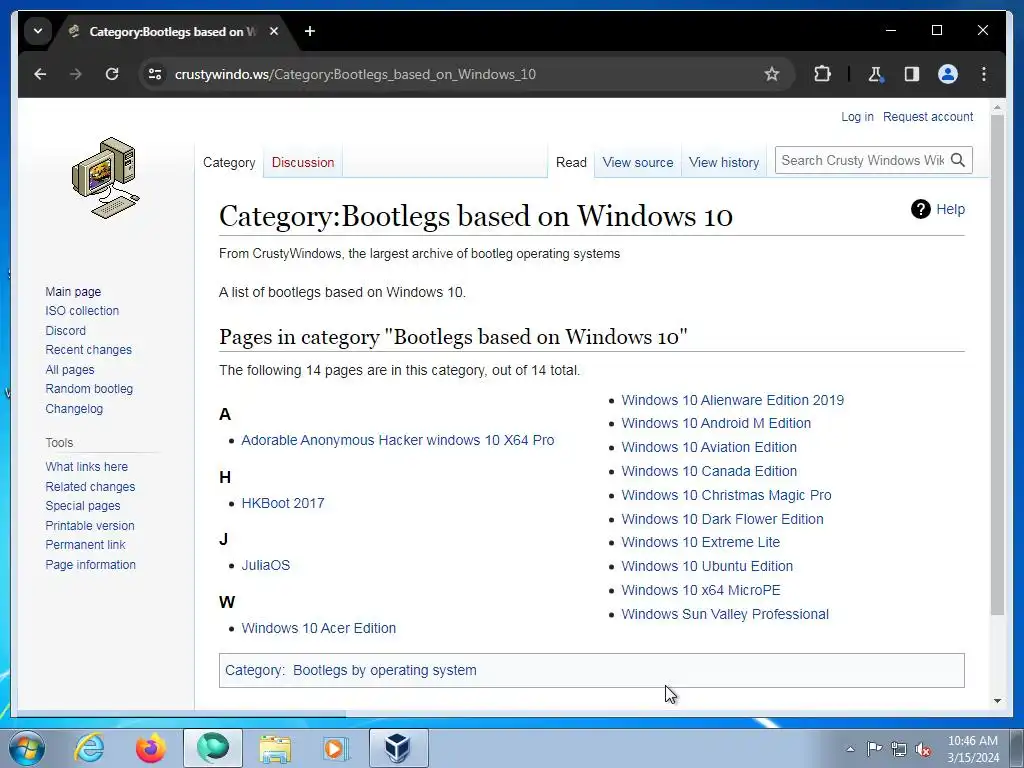Open All pages sidebar link
The width and height of the screenshot is (1024, 768).
[x=70, y=370]
